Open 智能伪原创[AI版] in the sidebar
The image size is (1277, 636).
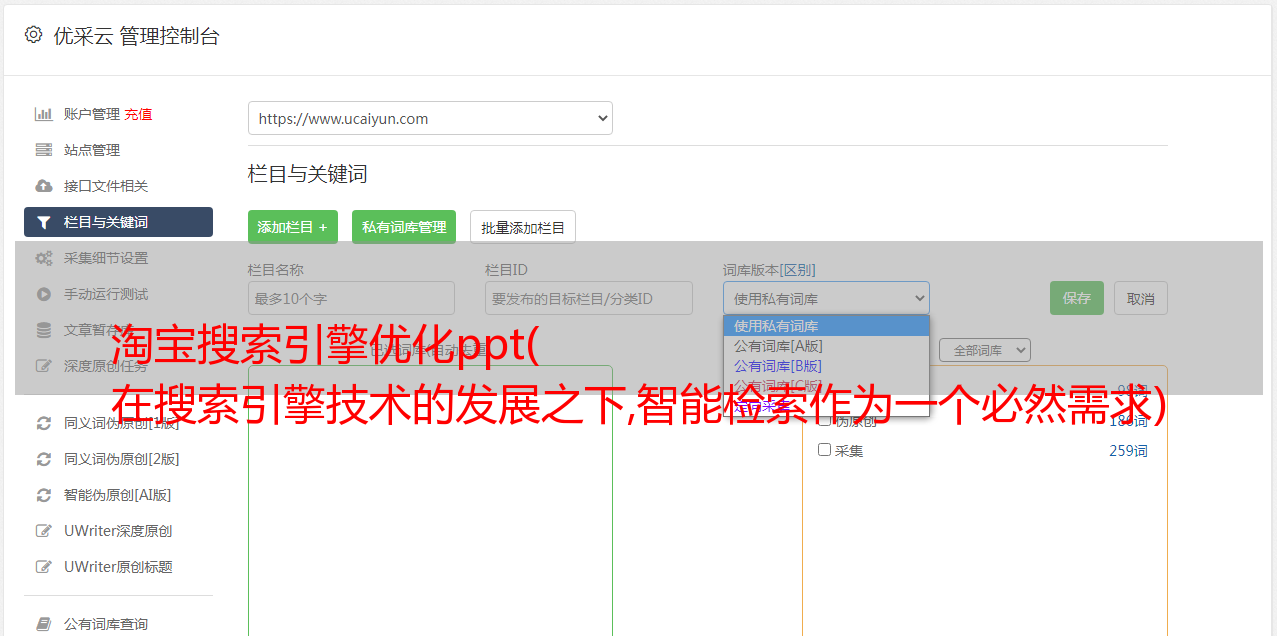coord(118,495)
